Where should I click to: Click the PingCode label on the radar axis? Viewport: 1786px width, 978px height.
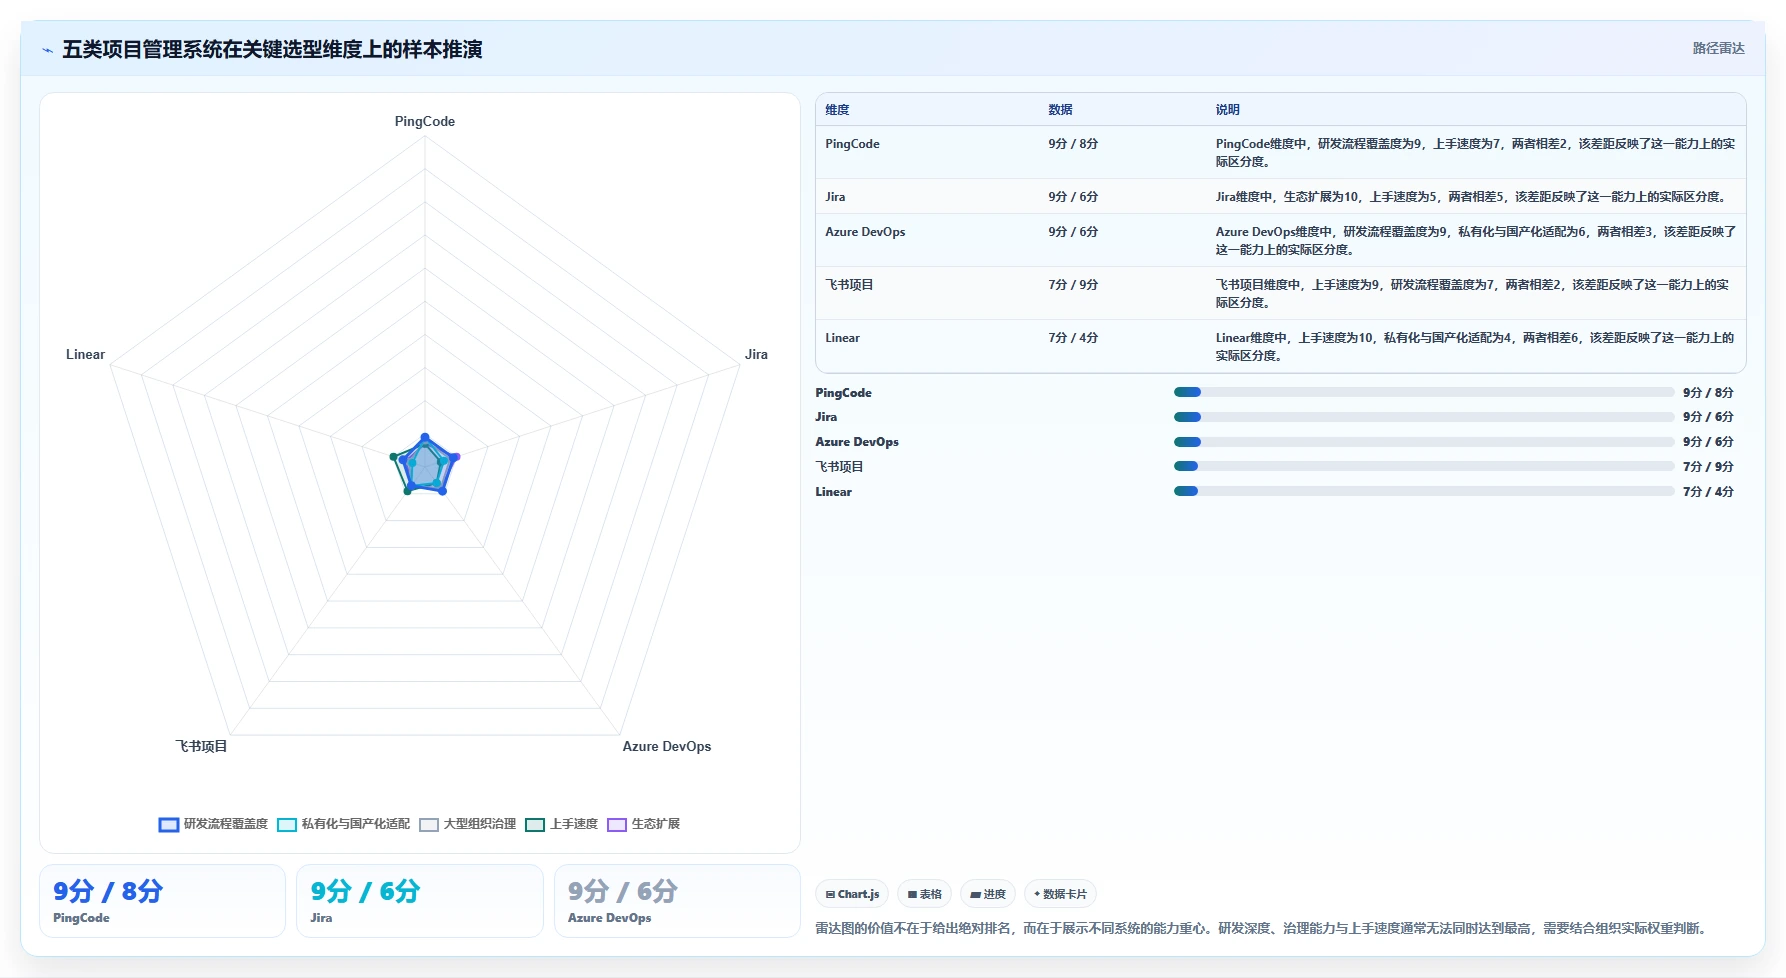click(425, 121)
